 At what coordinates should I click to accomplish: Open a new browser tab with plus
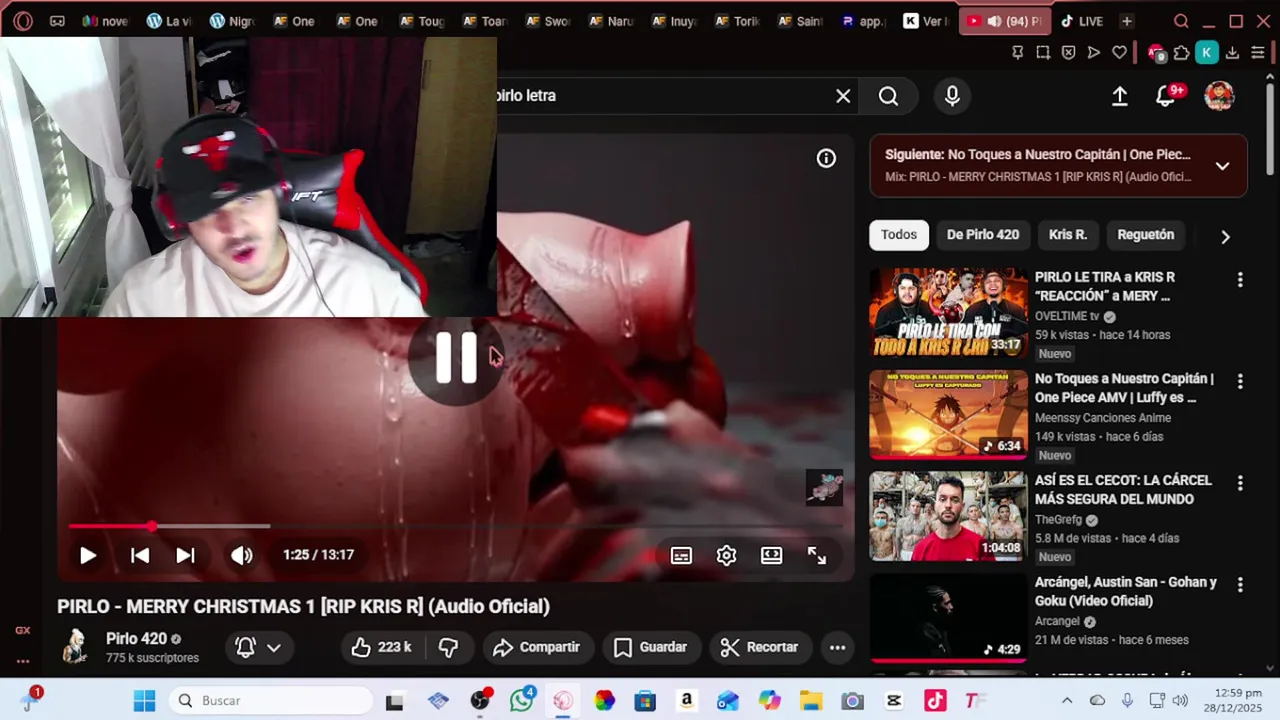pyautogui.click(x=1127, y=21)
